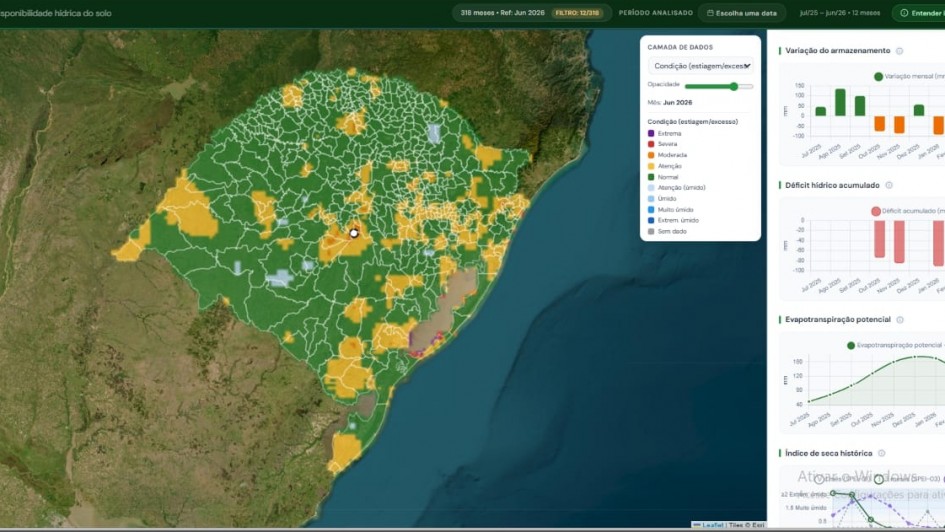Click the 'CAMADA DE DADOS' heading
This screenshot has height=532, width=945.
tap(680, 47)
